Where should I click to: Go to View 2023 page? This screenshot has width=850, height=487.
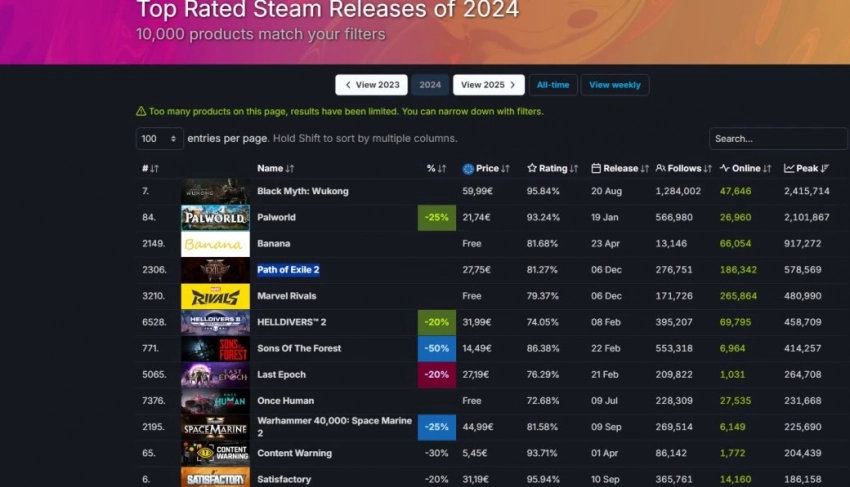pyautogui.click(x=371, y=85)
